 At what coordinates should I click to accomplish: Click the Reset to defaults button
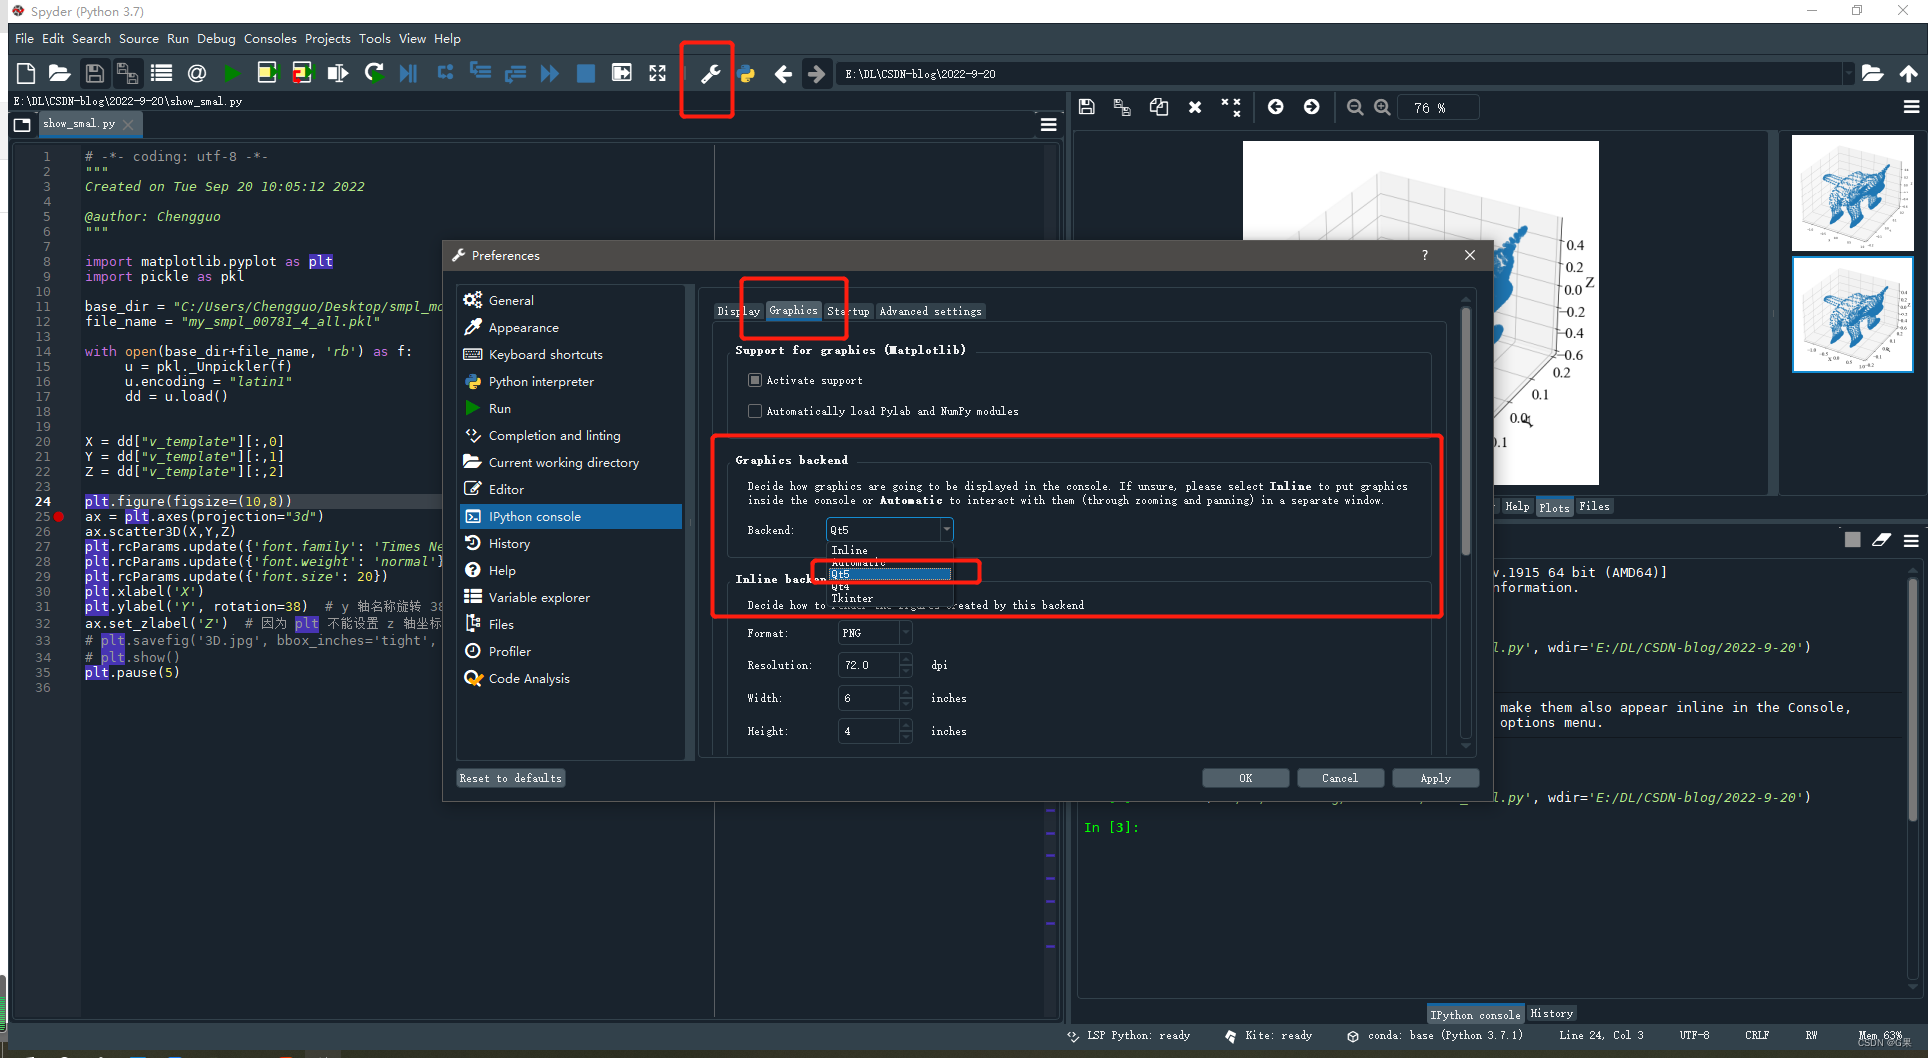click(510, 777)
